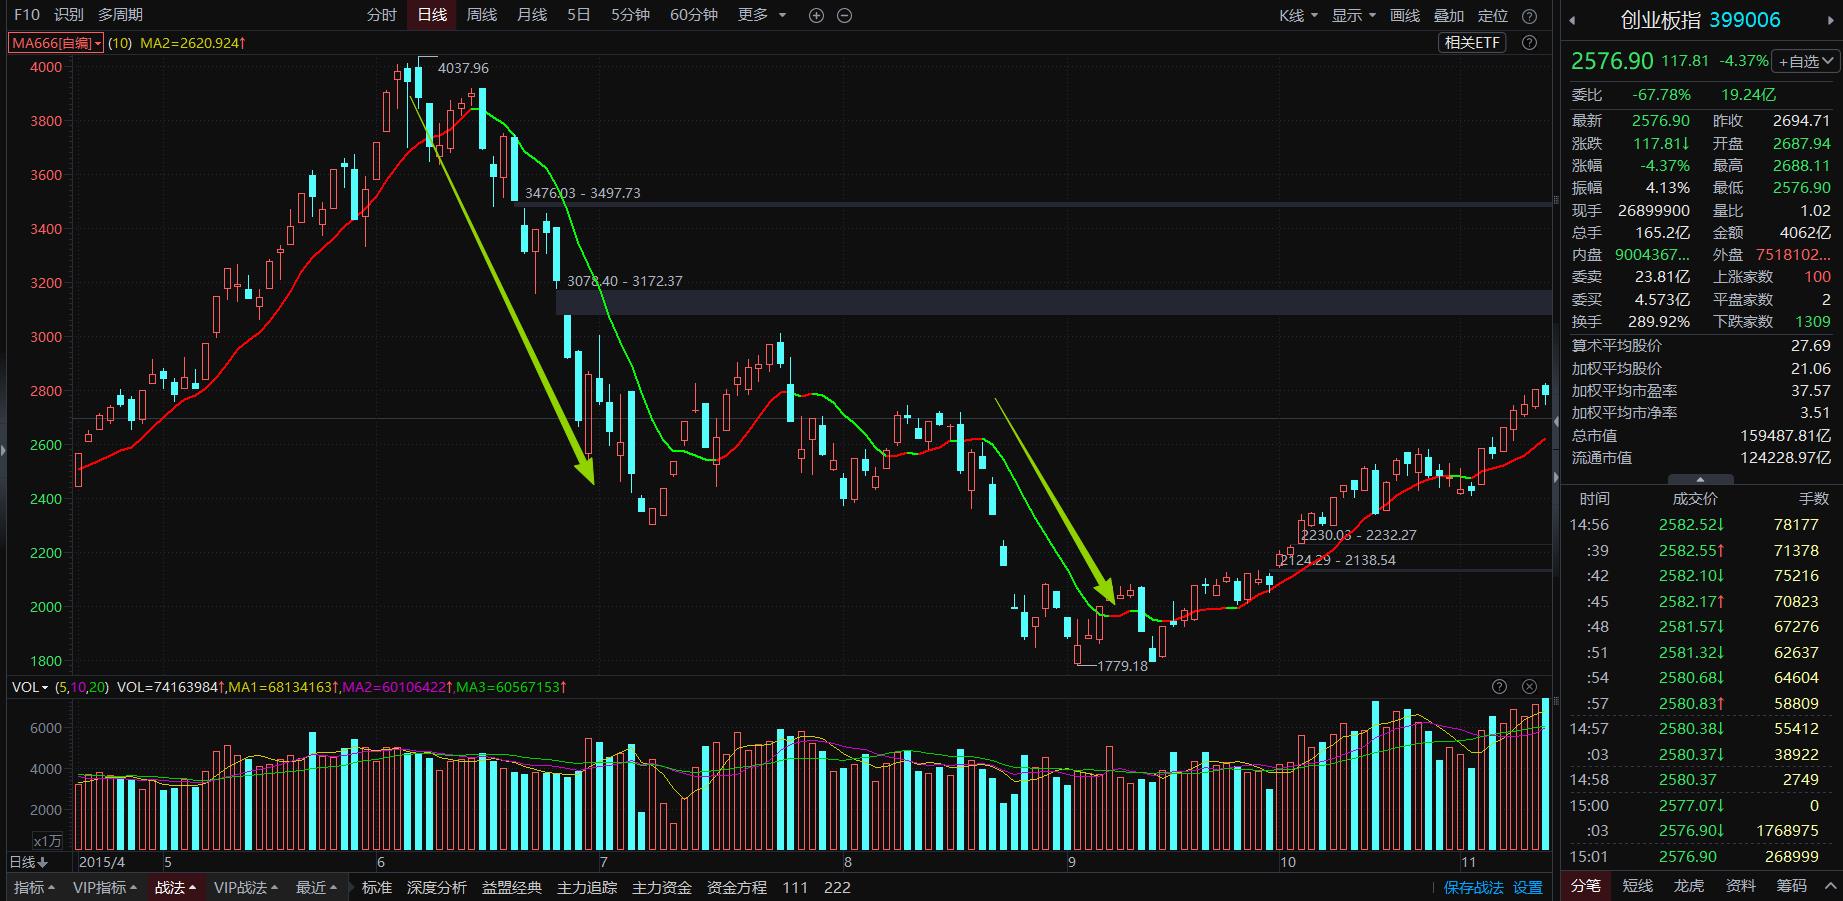Zoom out chart with the minus icon

(844, 15)
